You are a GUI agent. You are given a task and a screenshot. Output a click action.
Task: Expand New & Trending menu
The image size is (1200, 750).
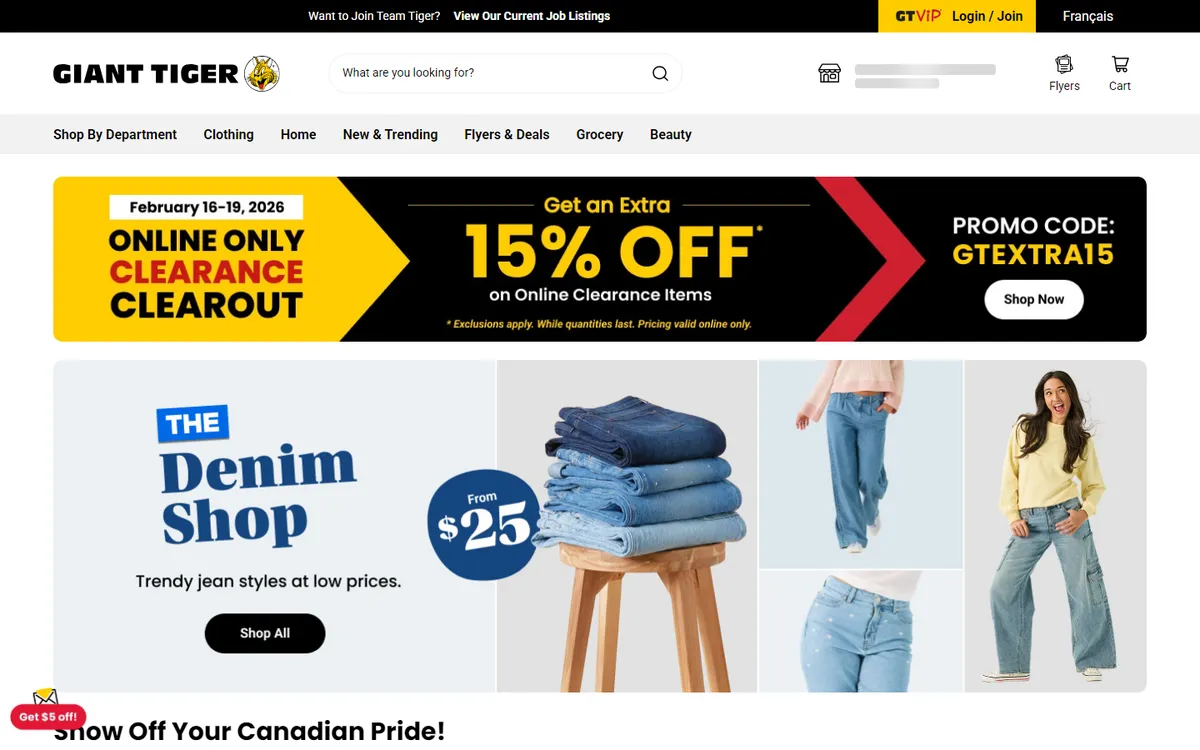[x=390, y=134]
